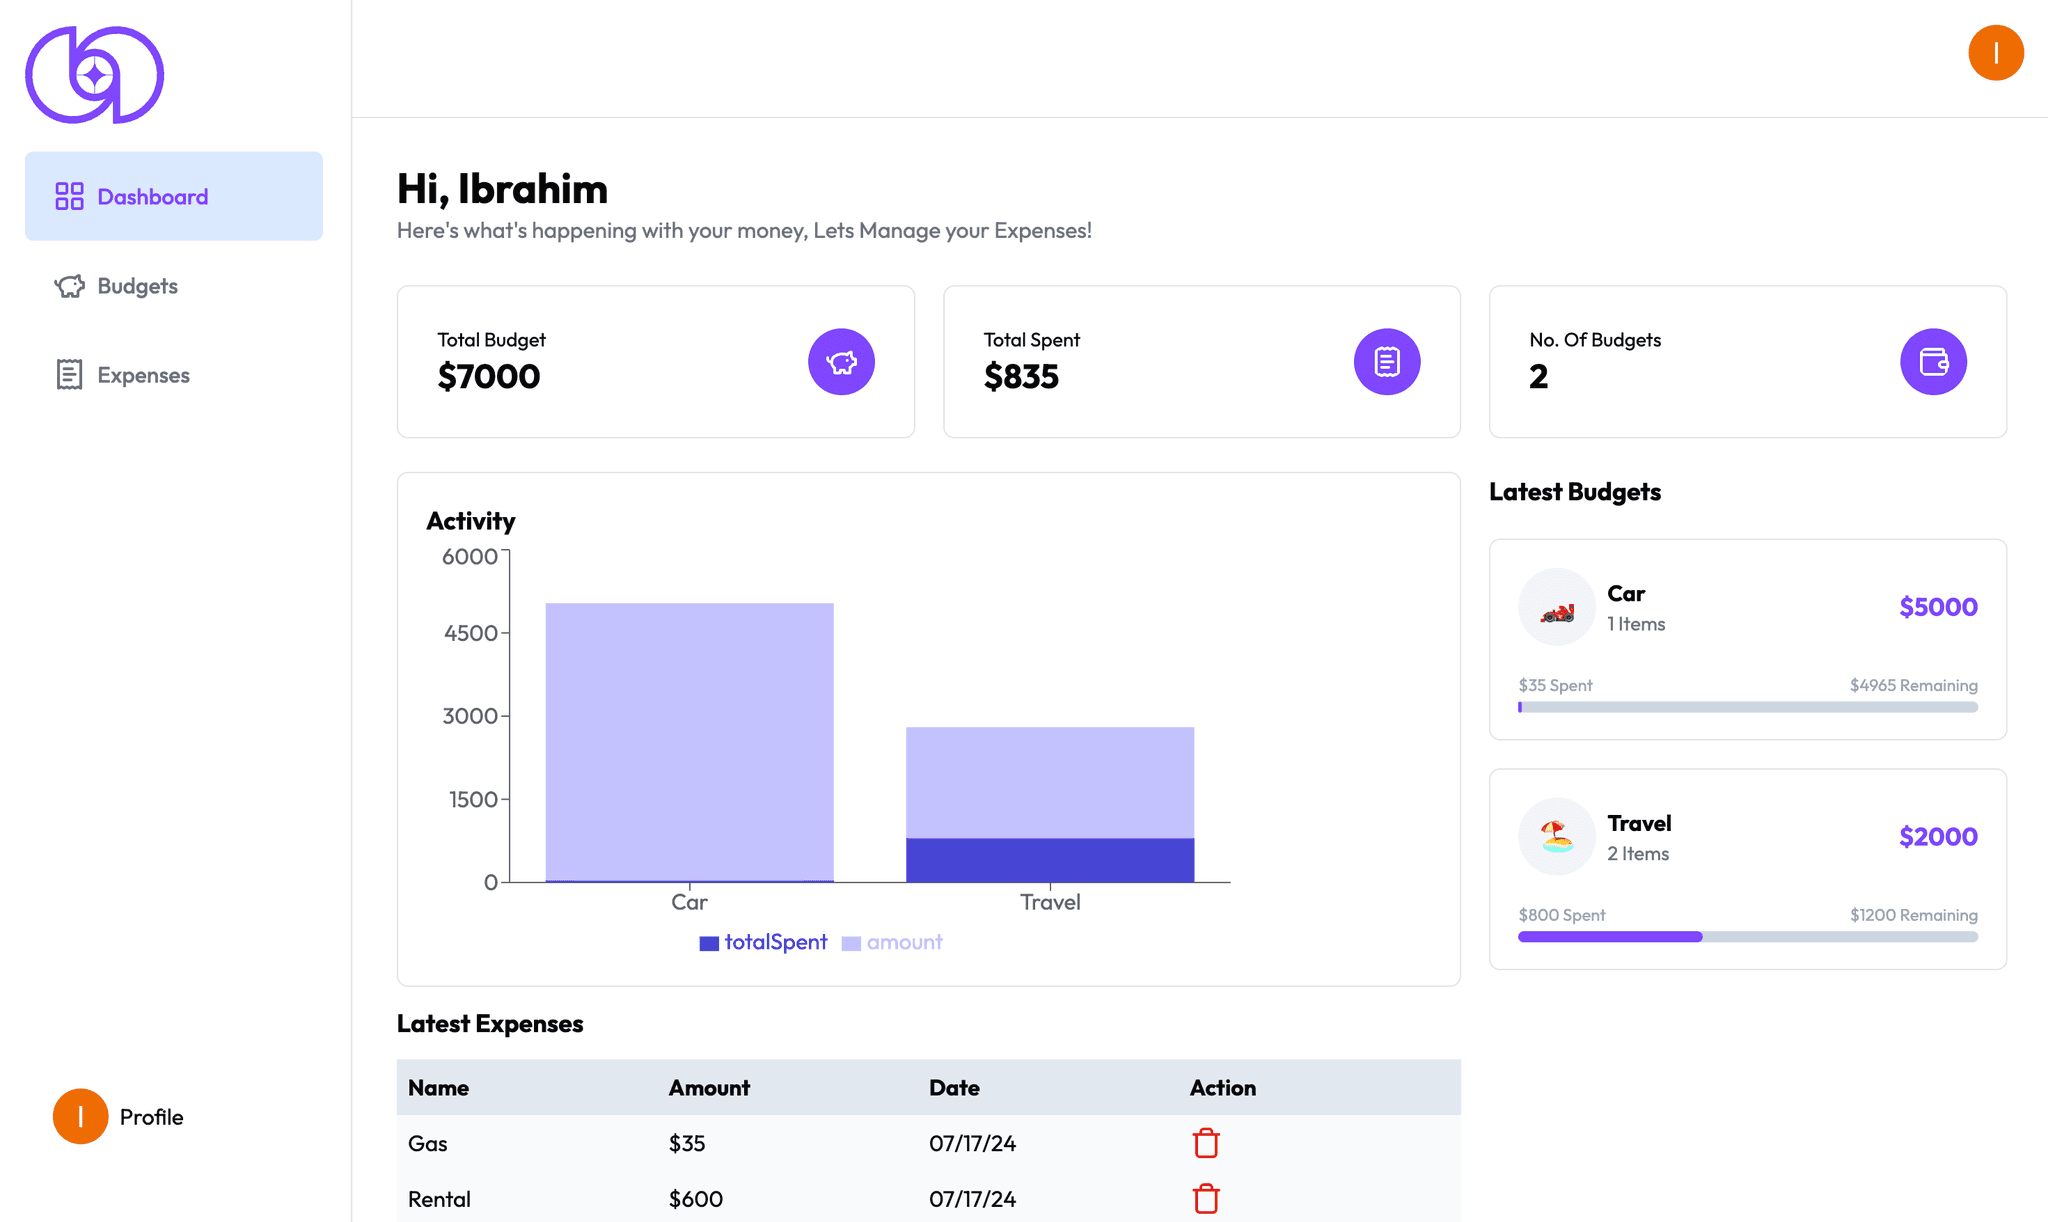
Task: Click the purple app logo
Action: 94,75
